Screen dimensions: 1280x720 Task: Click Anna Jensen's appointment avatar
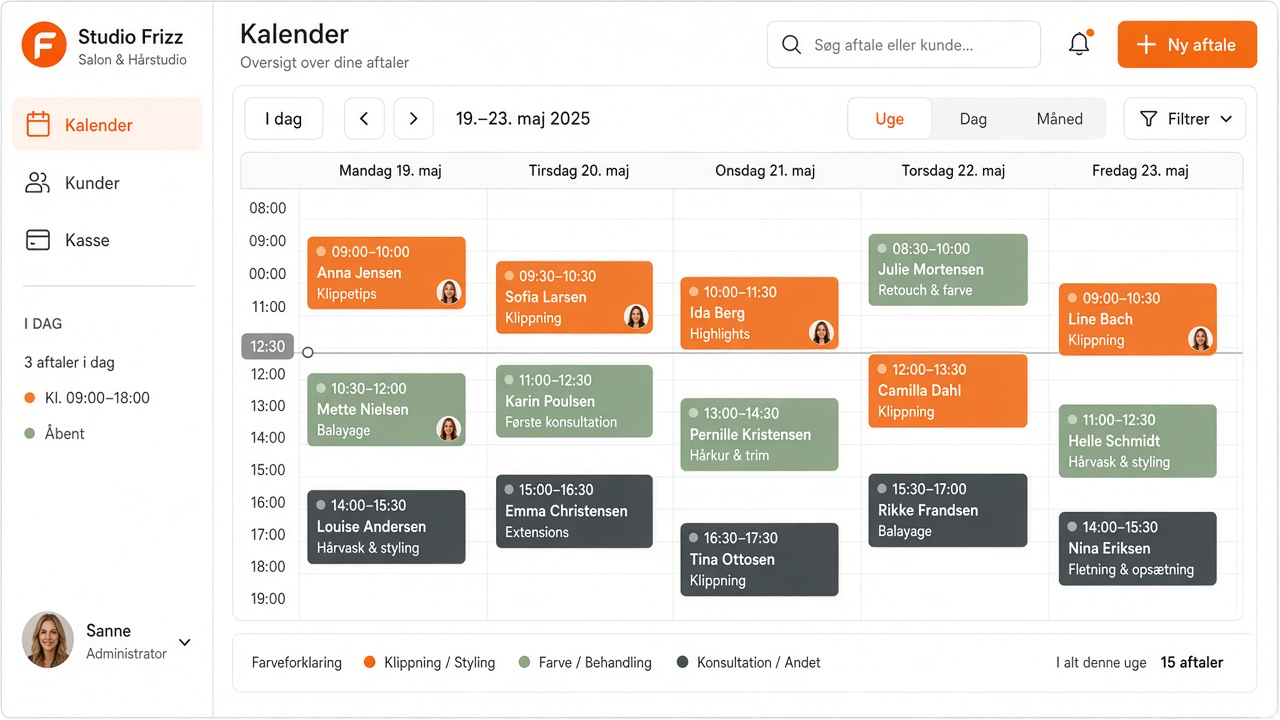pyautogui.click(x=449, y=292)
